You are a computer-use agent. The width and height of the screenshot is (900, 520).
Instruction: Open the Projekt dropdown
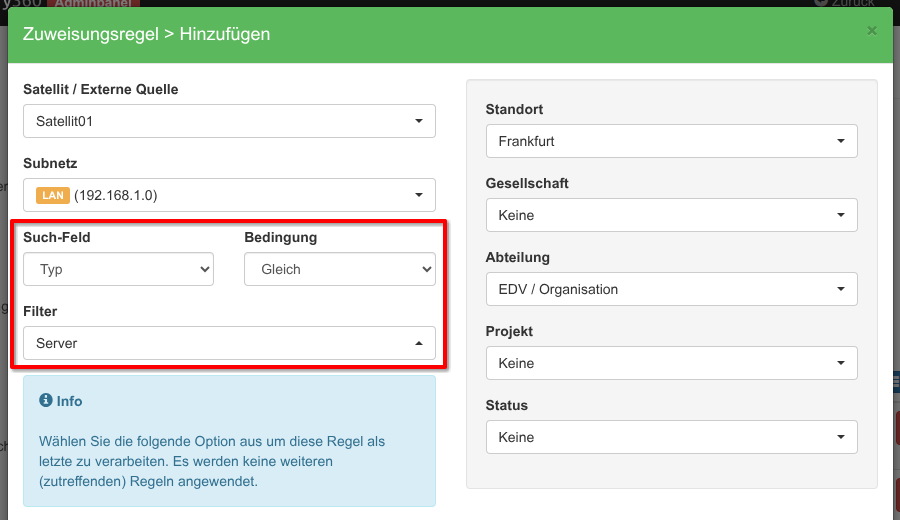click(672, 363)
